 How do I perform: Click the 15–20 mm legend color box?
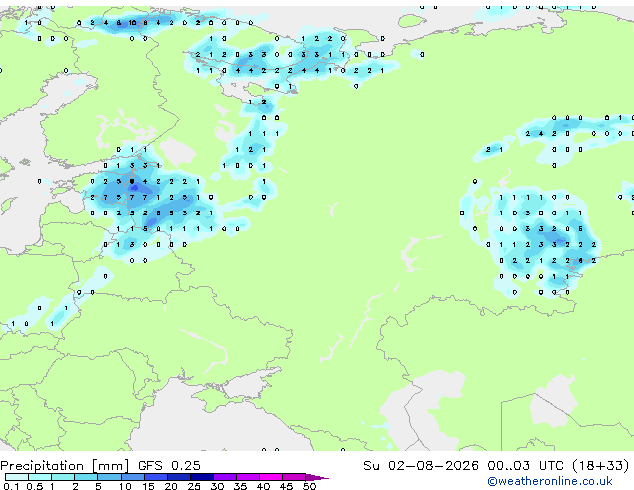point(156,477)
